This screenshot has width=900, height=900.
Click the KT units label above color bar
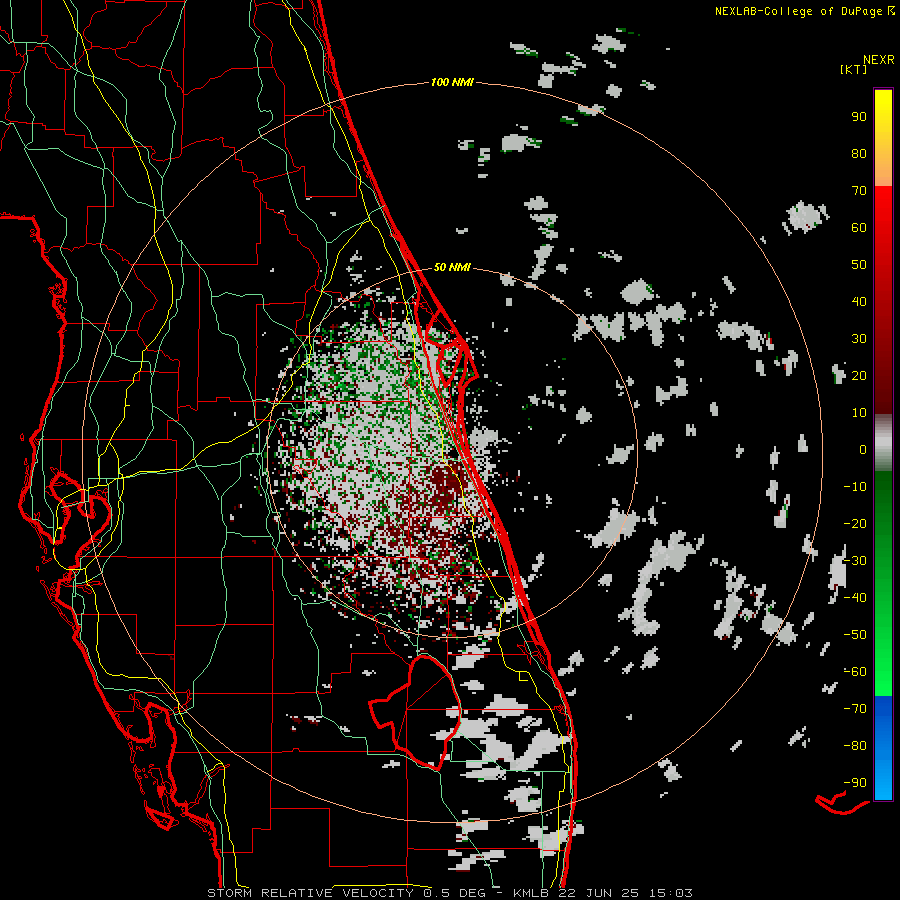tap(854, 69)
